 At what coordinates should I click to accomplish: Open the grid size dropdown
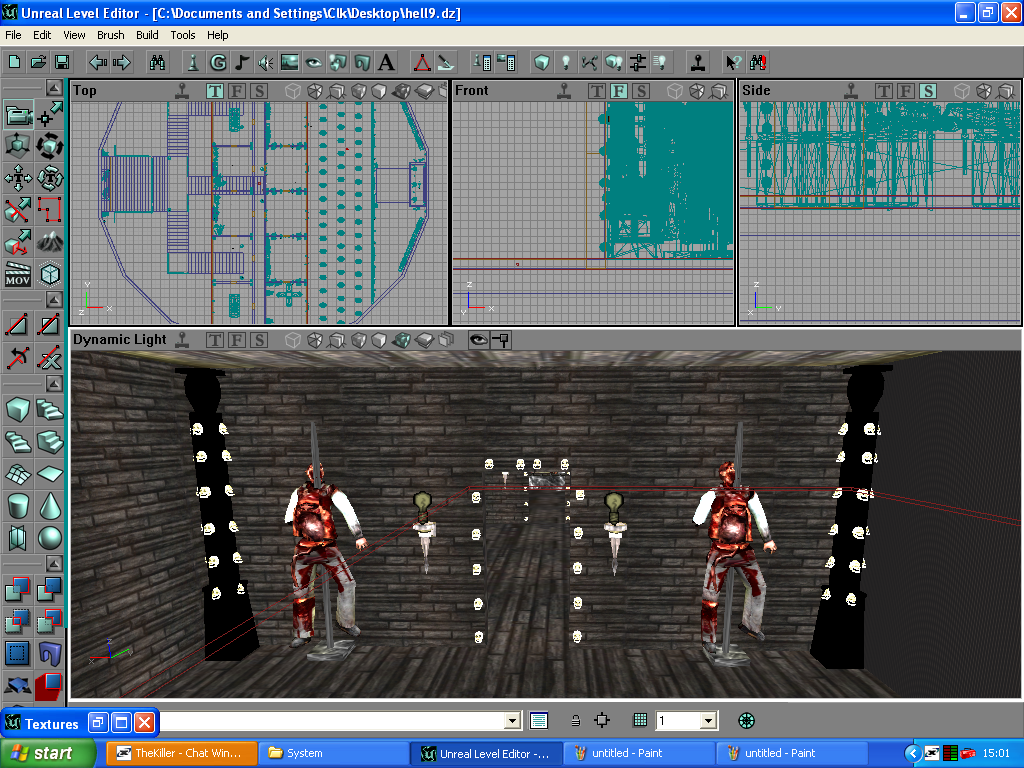pyautogui.click(x=708, y=720)
